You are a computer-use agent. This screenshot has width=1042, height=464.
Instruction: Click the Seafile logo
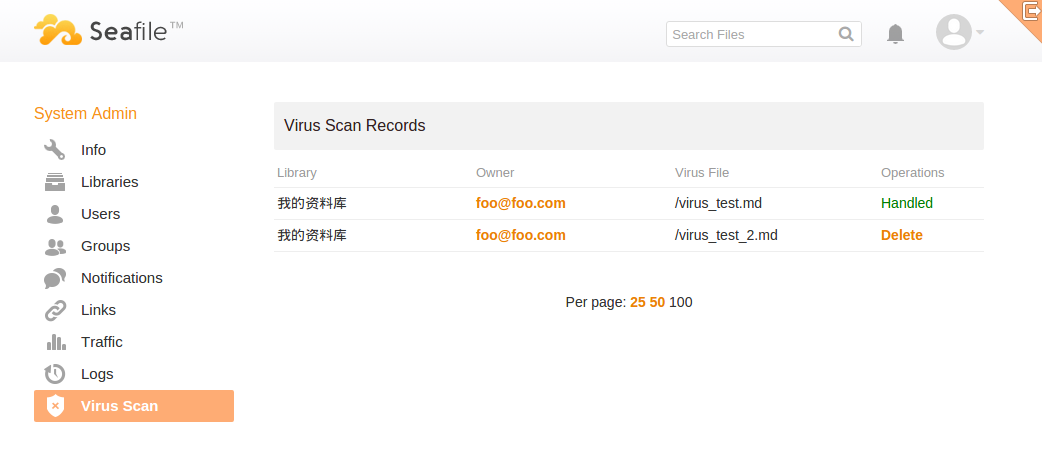click(x=108, y=31)
